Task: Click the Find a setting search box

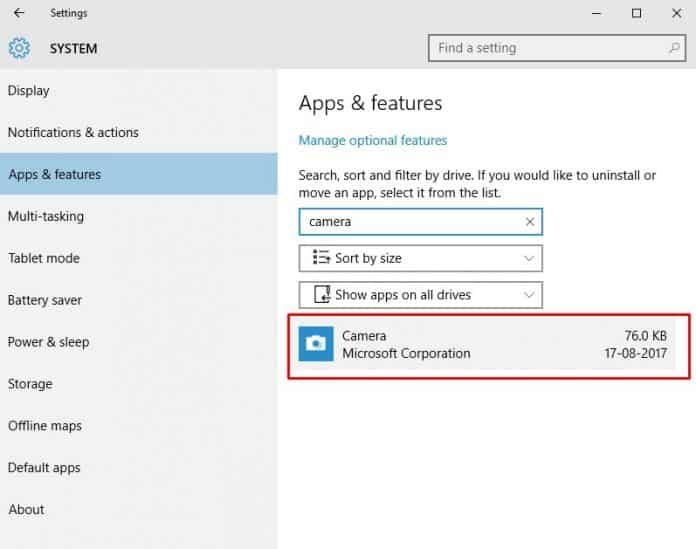Action: coord(557,47)
